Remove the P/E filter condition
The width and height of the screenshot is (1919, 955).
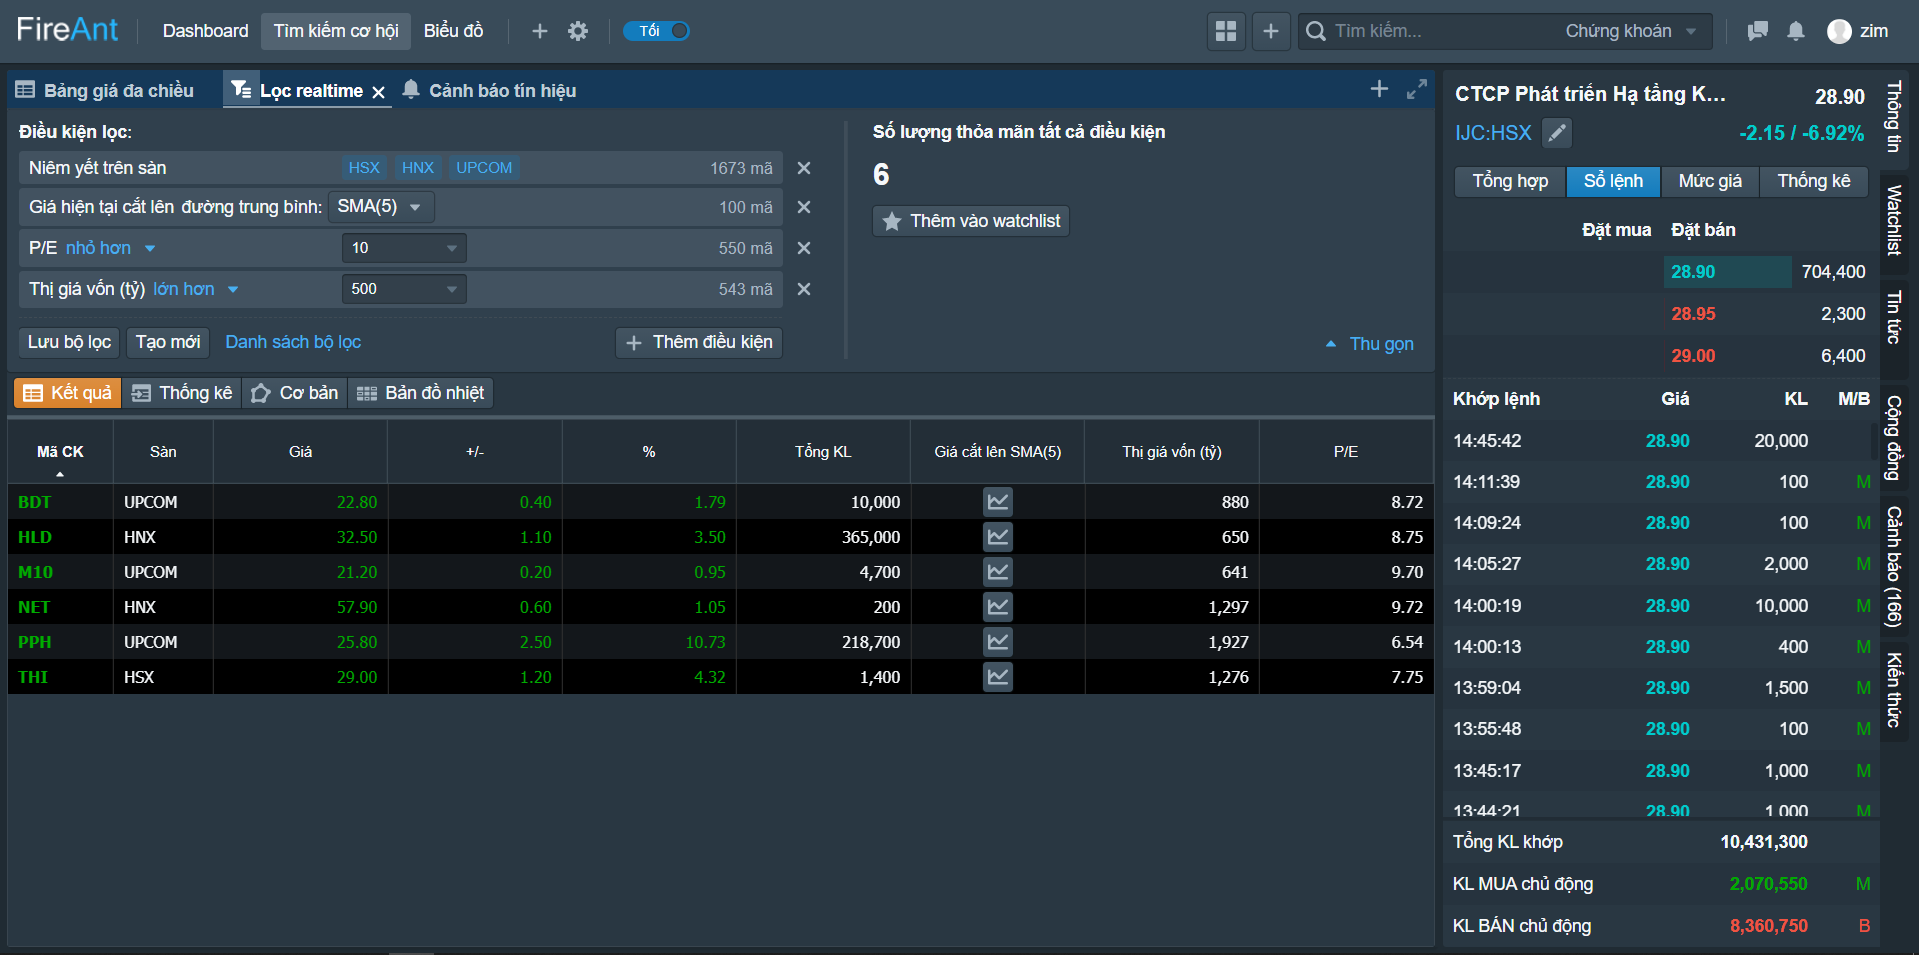[x=803, y=248]
